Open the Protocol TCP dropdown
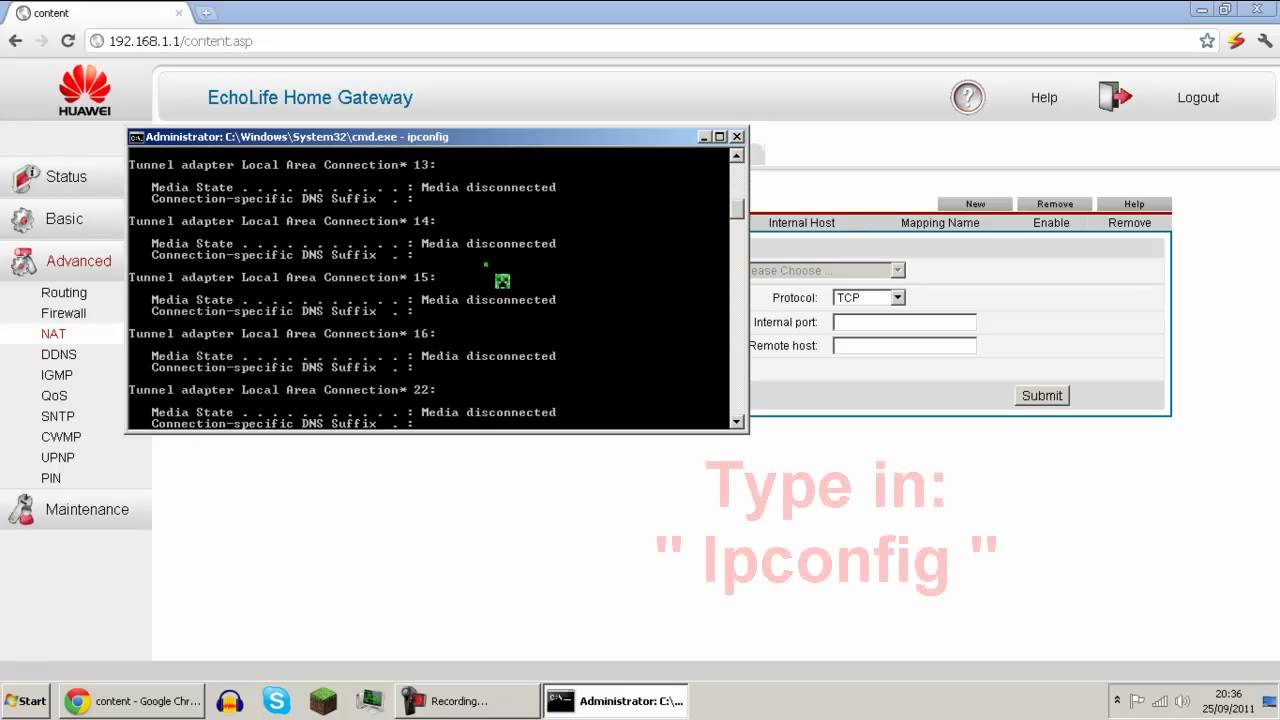The image size is (1280, 720). 869,298
